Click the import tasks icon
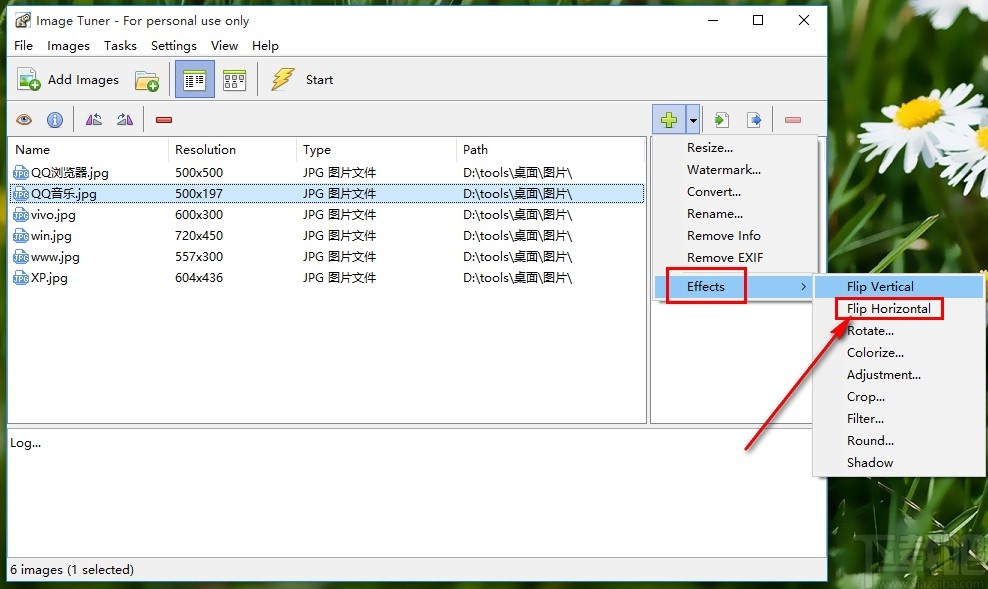Image resolution: width=988 pixels, height=589 pixels. pyautogui.click(x=722, y=120)
